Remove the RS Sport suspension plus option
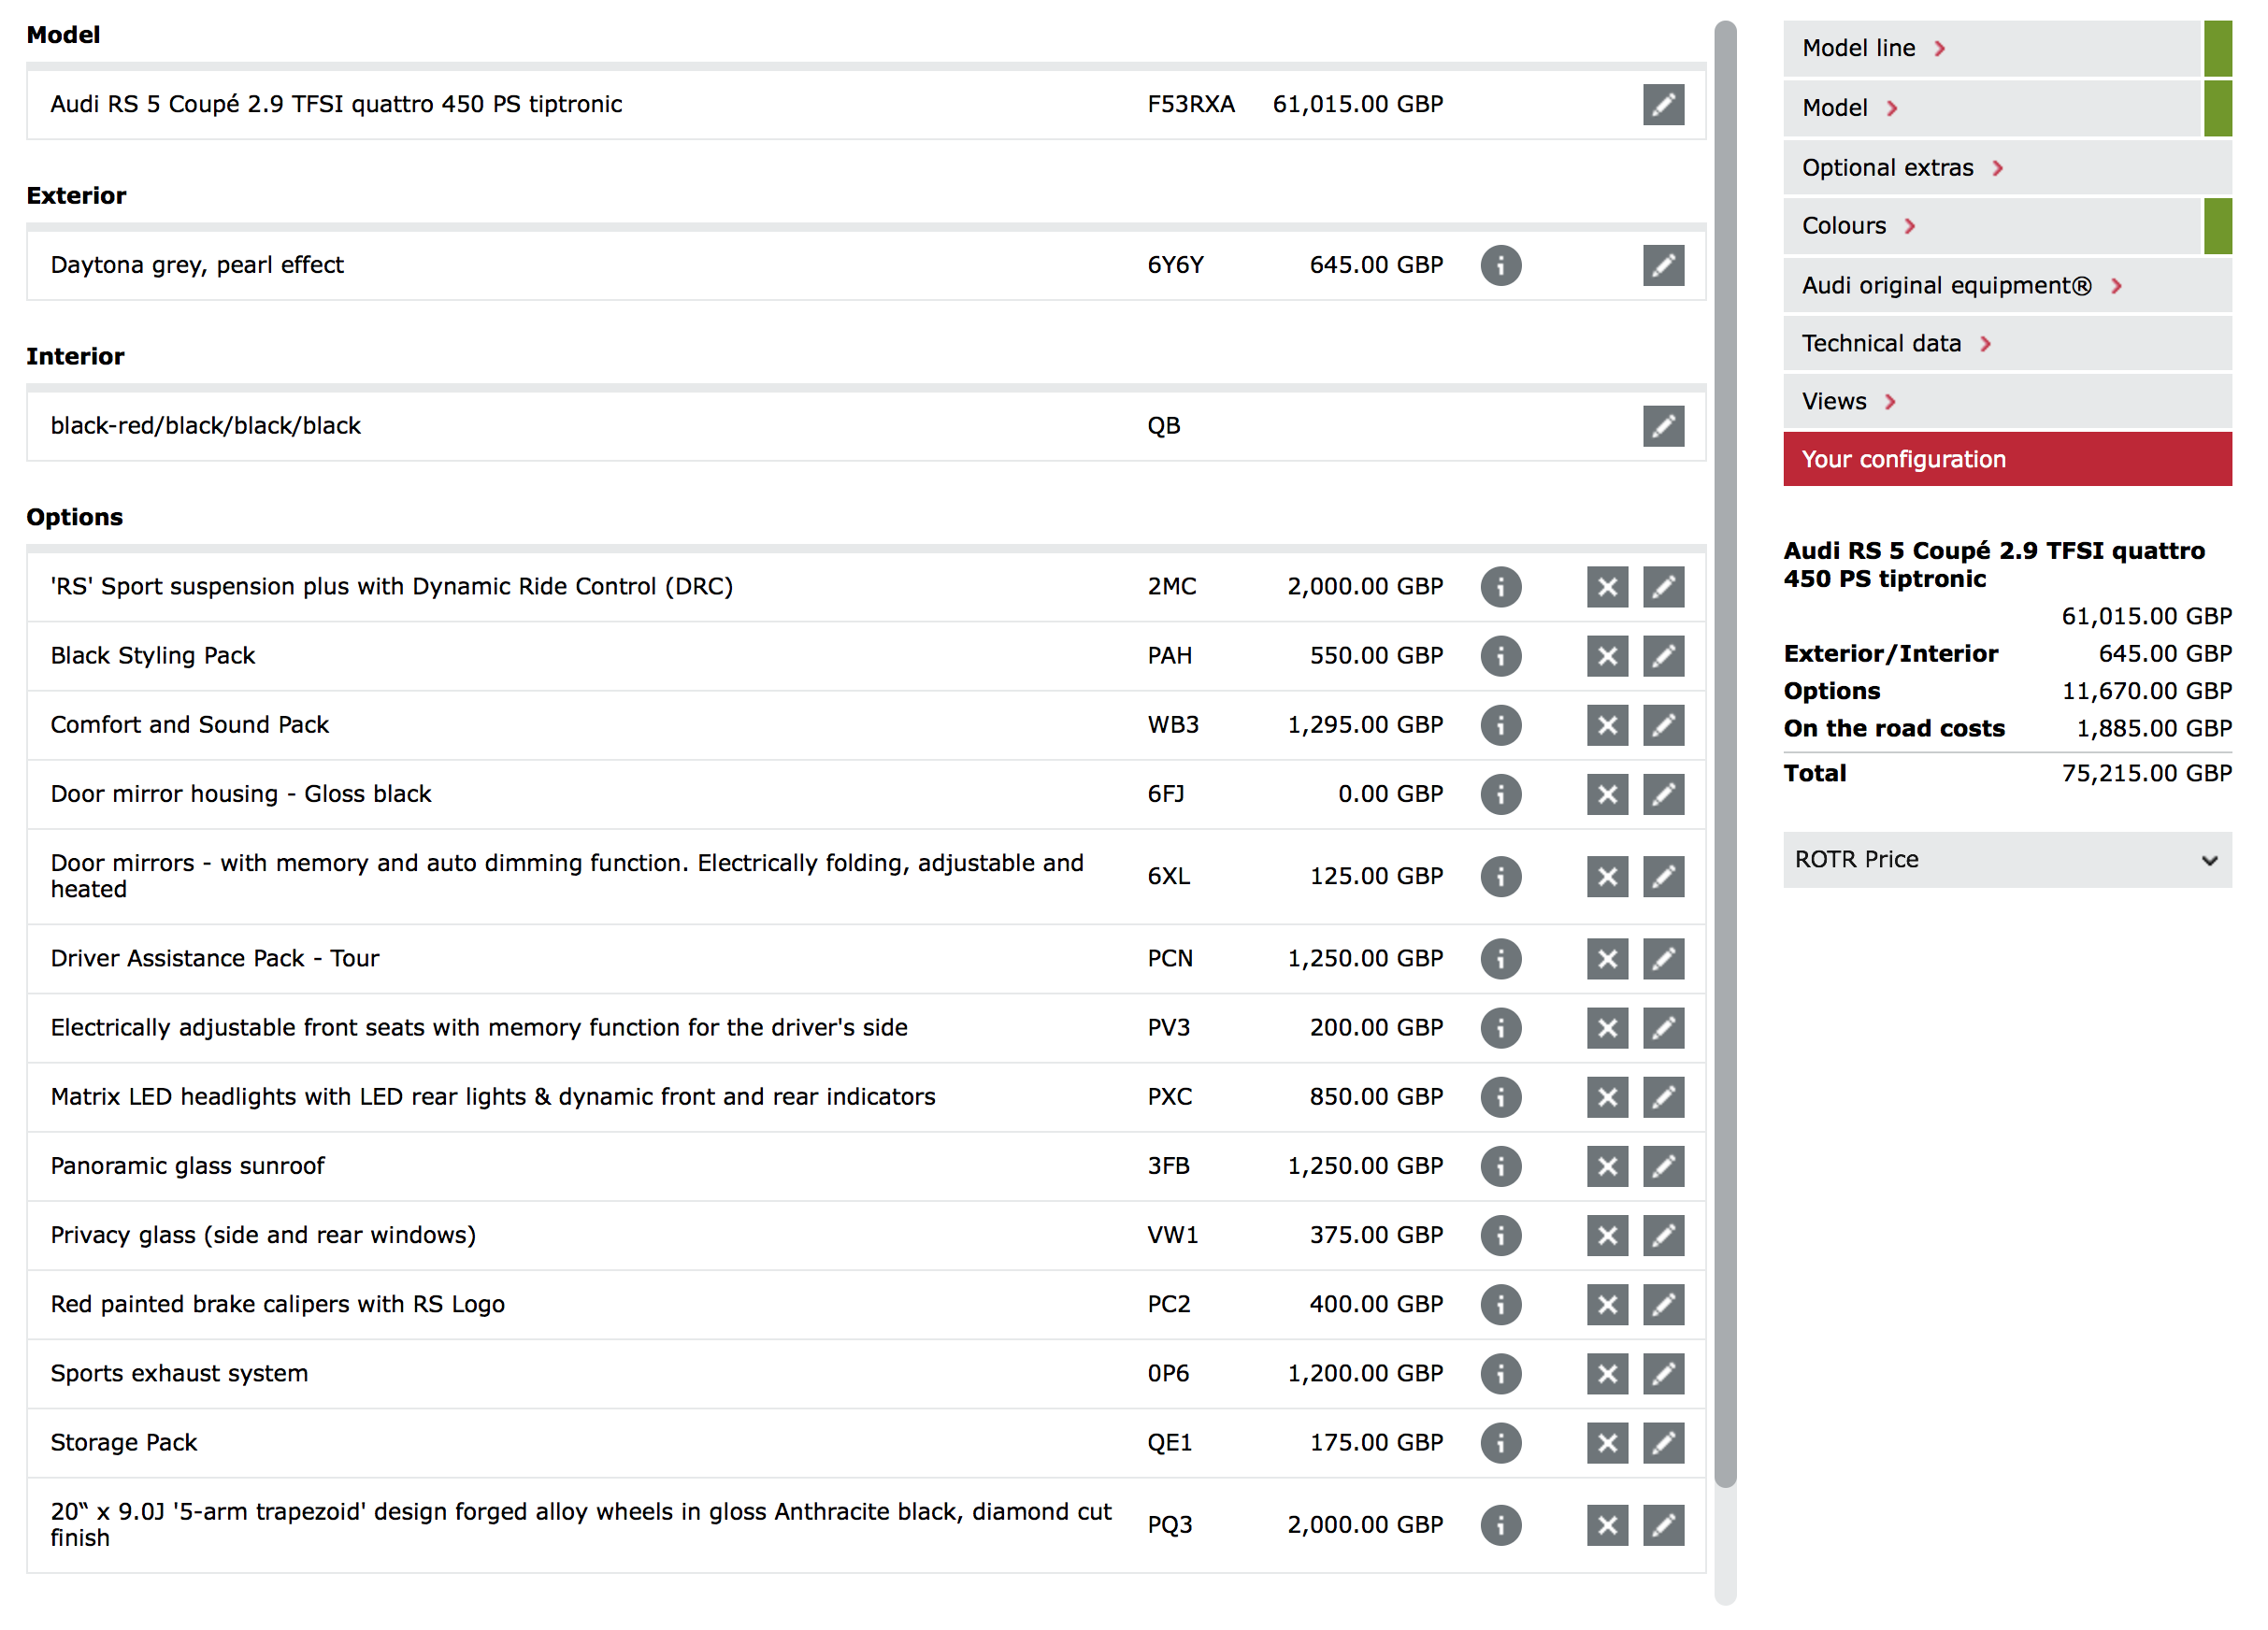This screenshot has height=1630, width=2268. (1607, 587)
